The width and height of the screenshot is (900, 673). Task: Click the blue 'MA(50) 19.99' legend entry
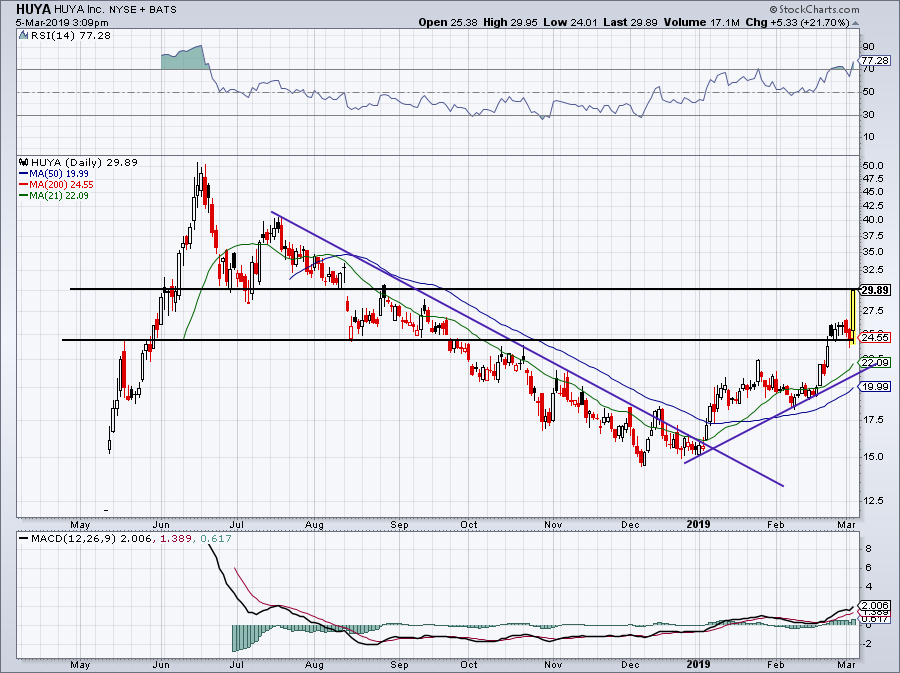pos(54,173)
